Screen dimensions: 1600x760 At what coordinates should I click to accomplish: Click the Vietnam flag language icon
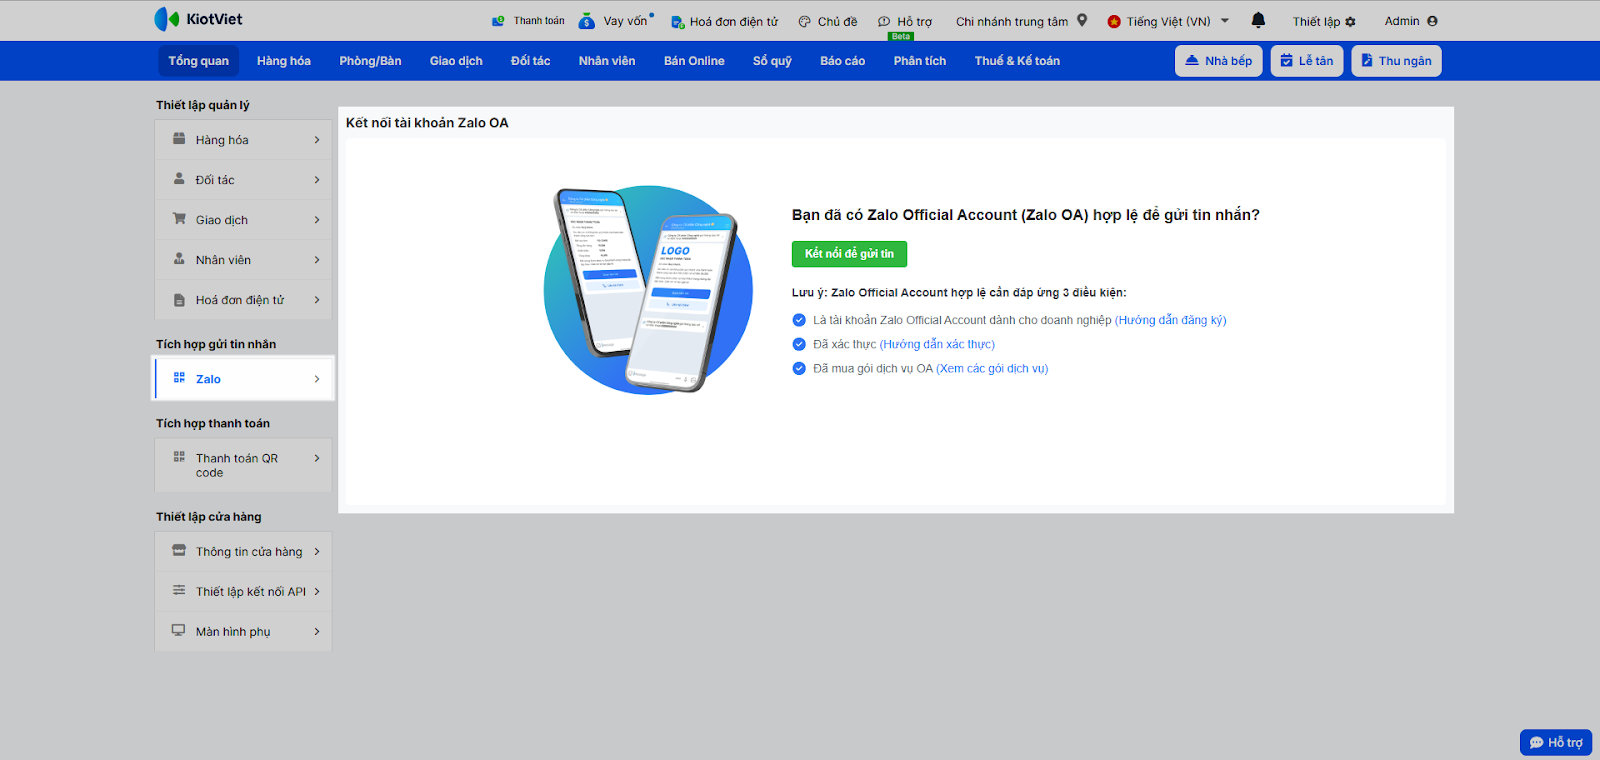coord(1114,21)
